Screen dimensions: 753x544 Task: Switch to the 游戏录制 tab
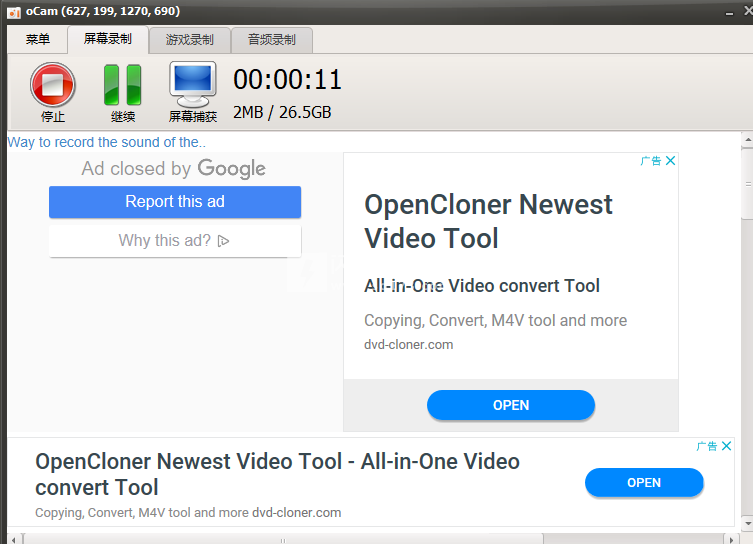pos(190,40)
